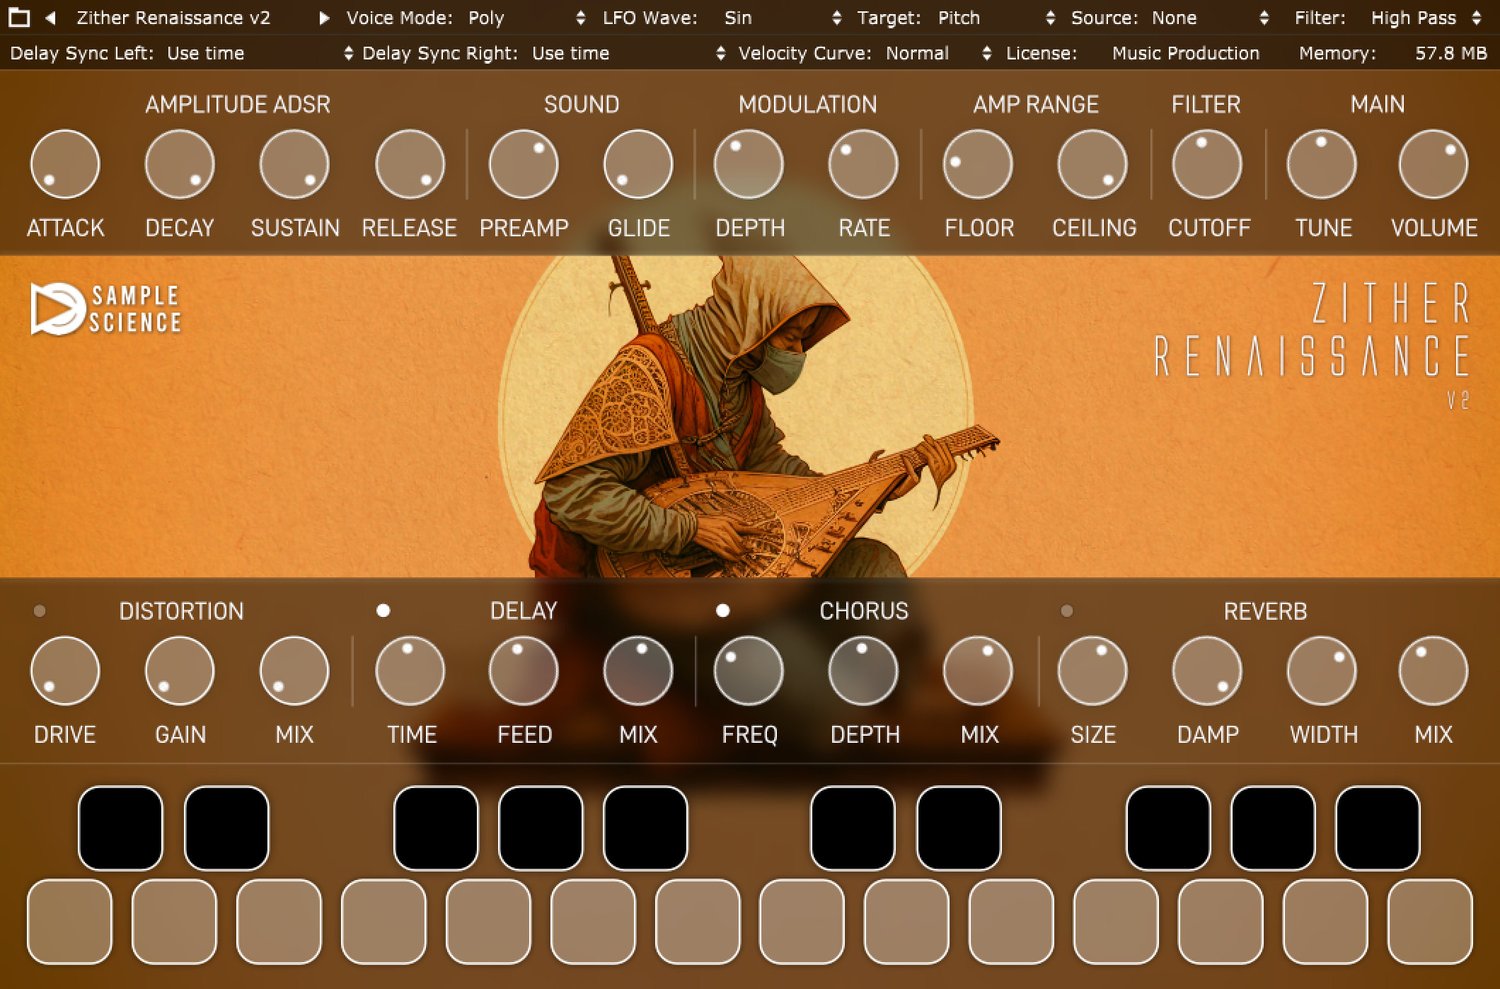The height and width of the screenshot is (989, 1500).
Task: Click the AMPLITUDE ADSR section heading
Action: pos(238,104)
